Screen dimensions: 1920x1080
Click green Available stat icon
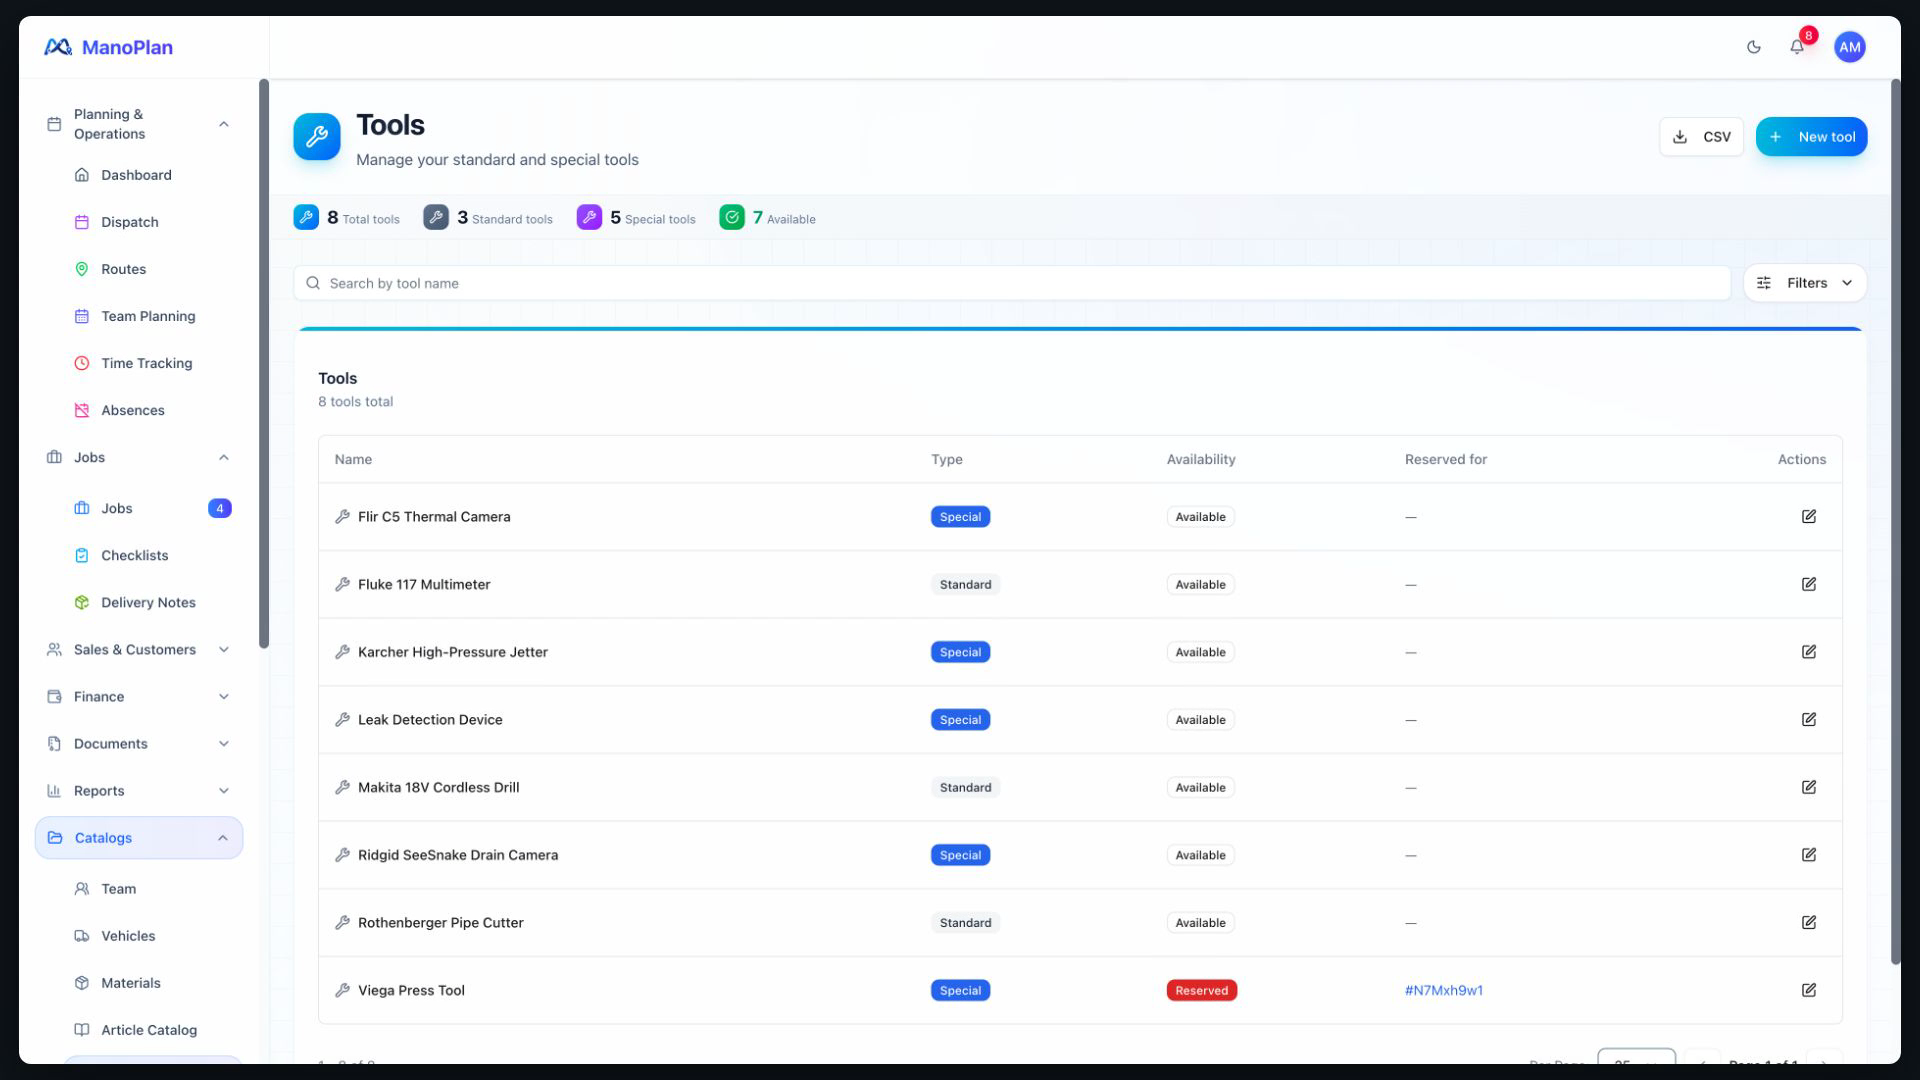point(732,217)
